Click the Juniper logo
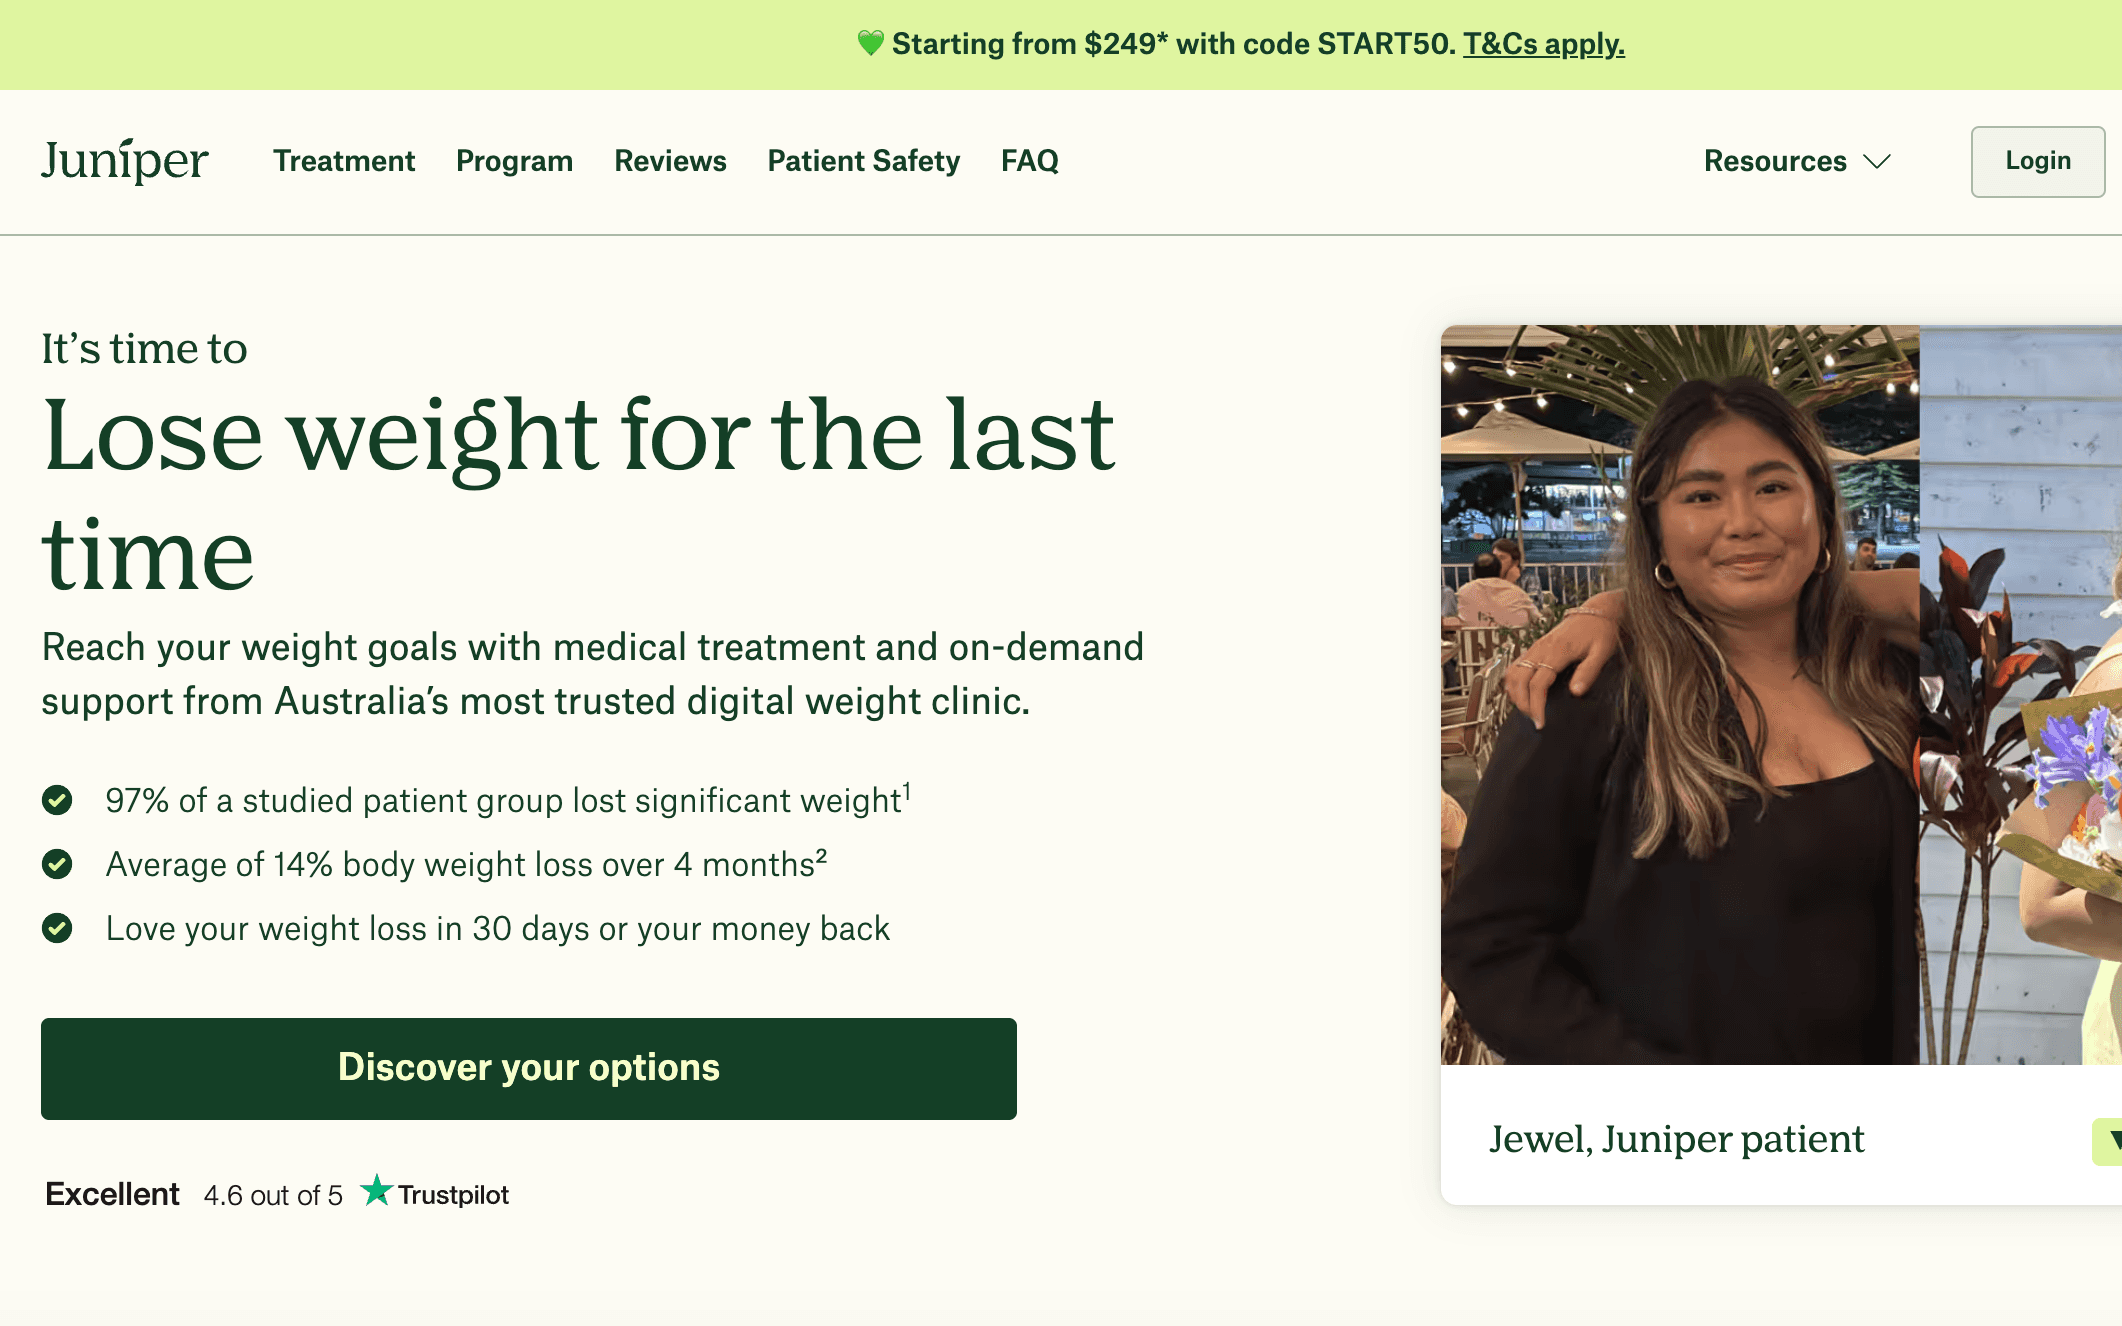 pyautogui.click(x=125, y=161)
